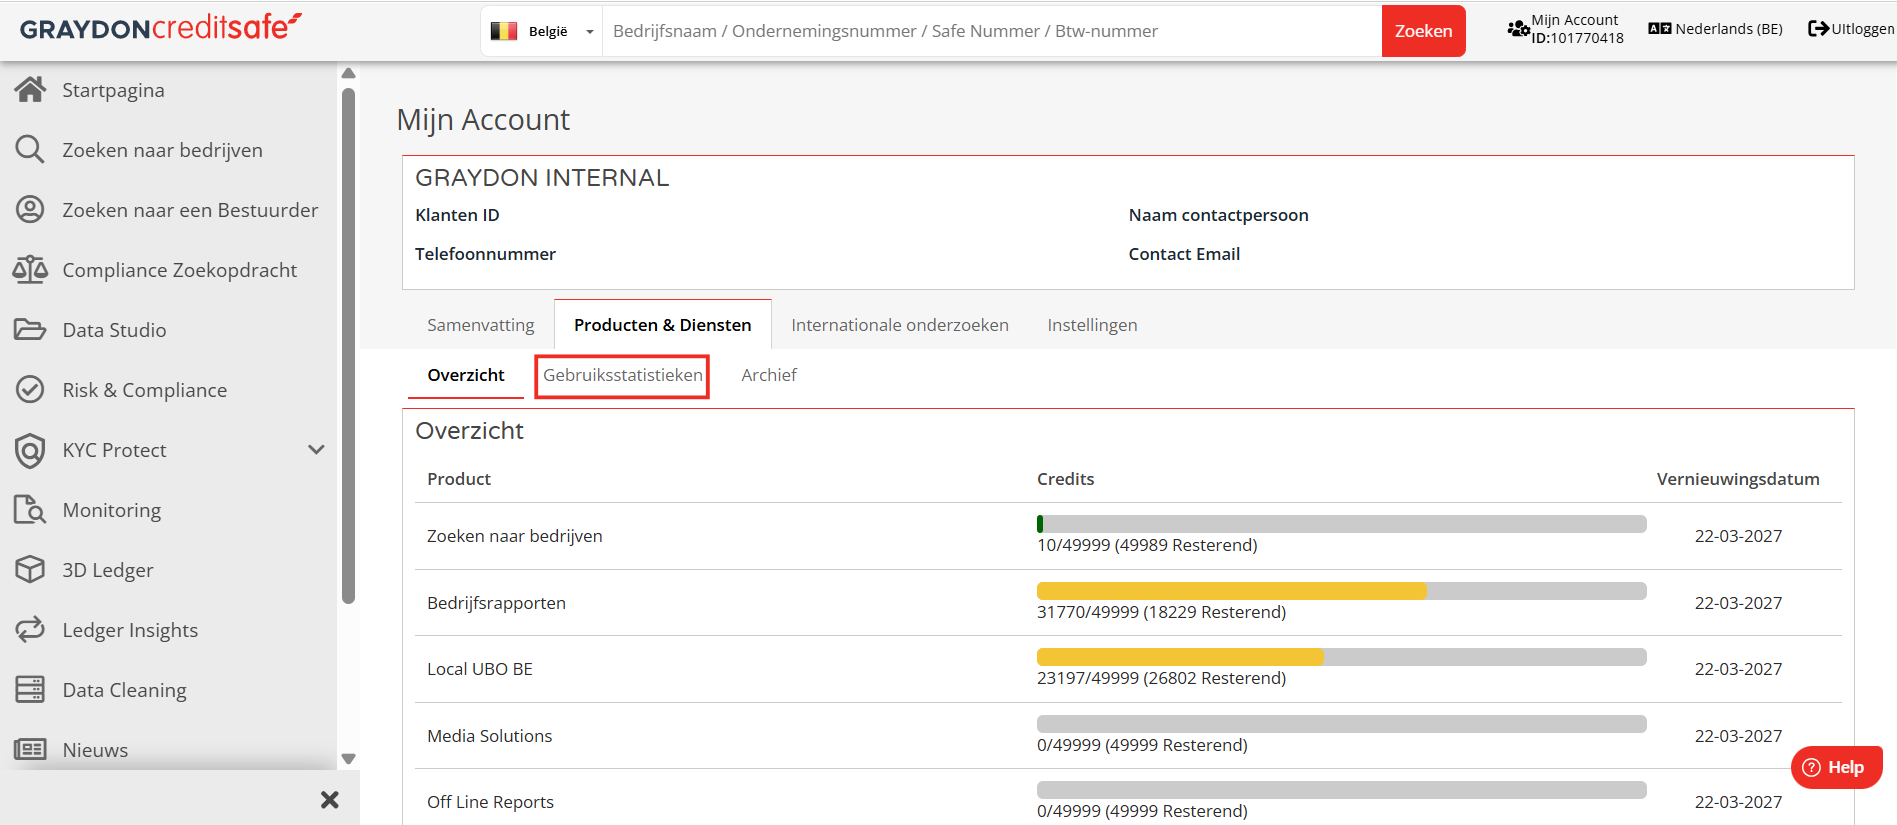Click the Data Studio folder icon
Screen dimensions: 1897x825
click(x=30, y=330)
